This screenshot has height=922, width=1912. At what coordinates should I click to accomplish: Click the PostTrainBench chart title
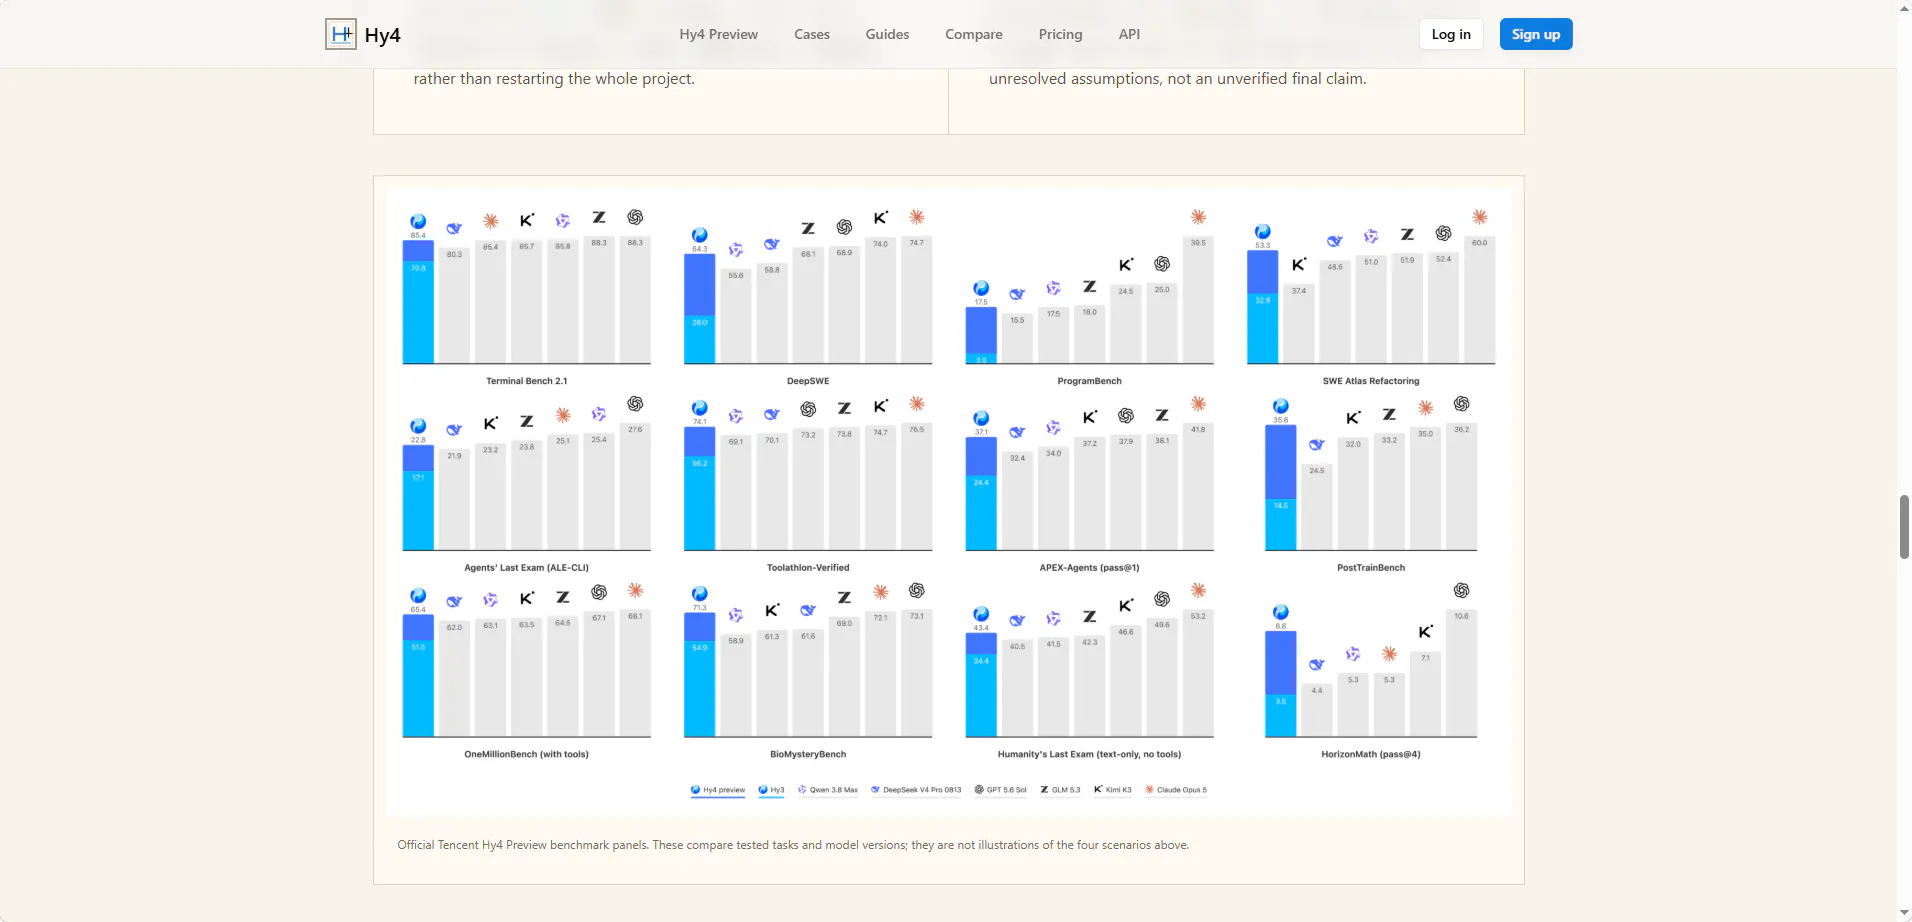1371,568
